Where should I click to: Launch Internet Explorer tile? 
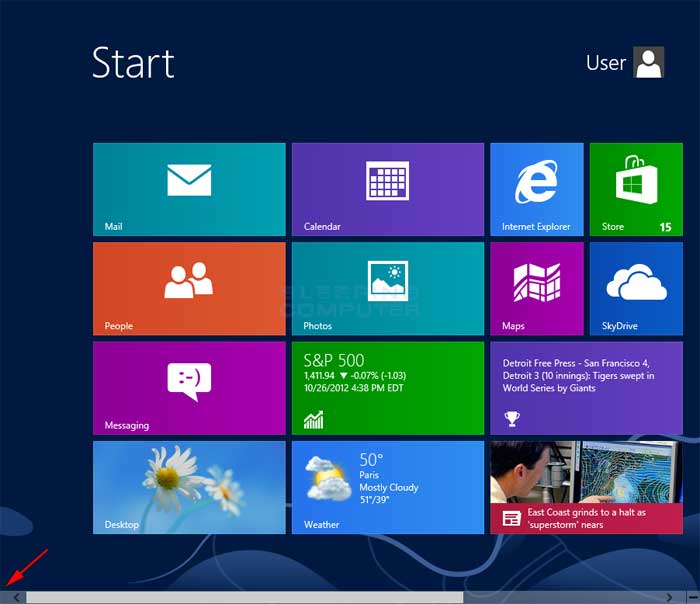pos(537,189)
